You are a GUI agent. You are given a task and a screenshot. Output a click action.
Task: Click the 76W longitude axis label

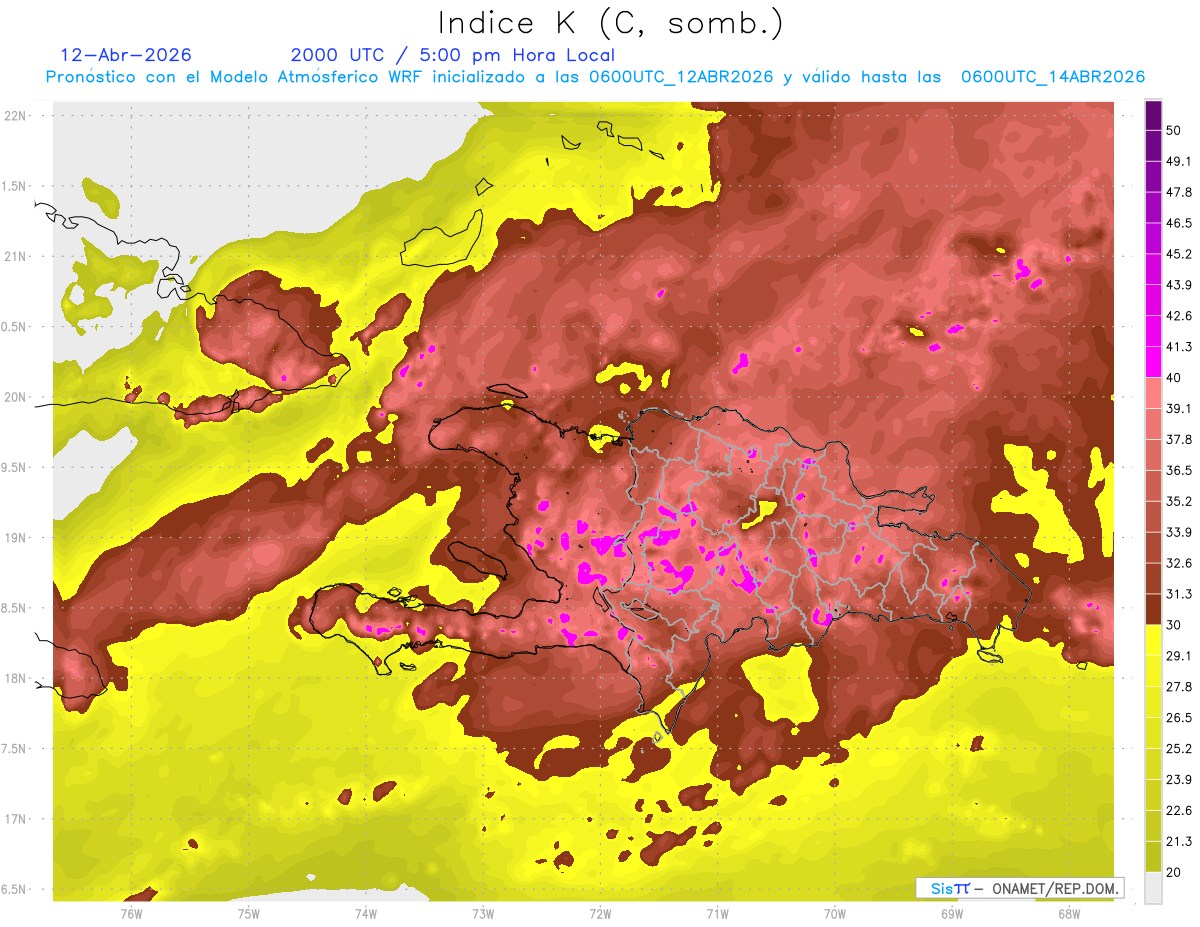pos(131,913)
